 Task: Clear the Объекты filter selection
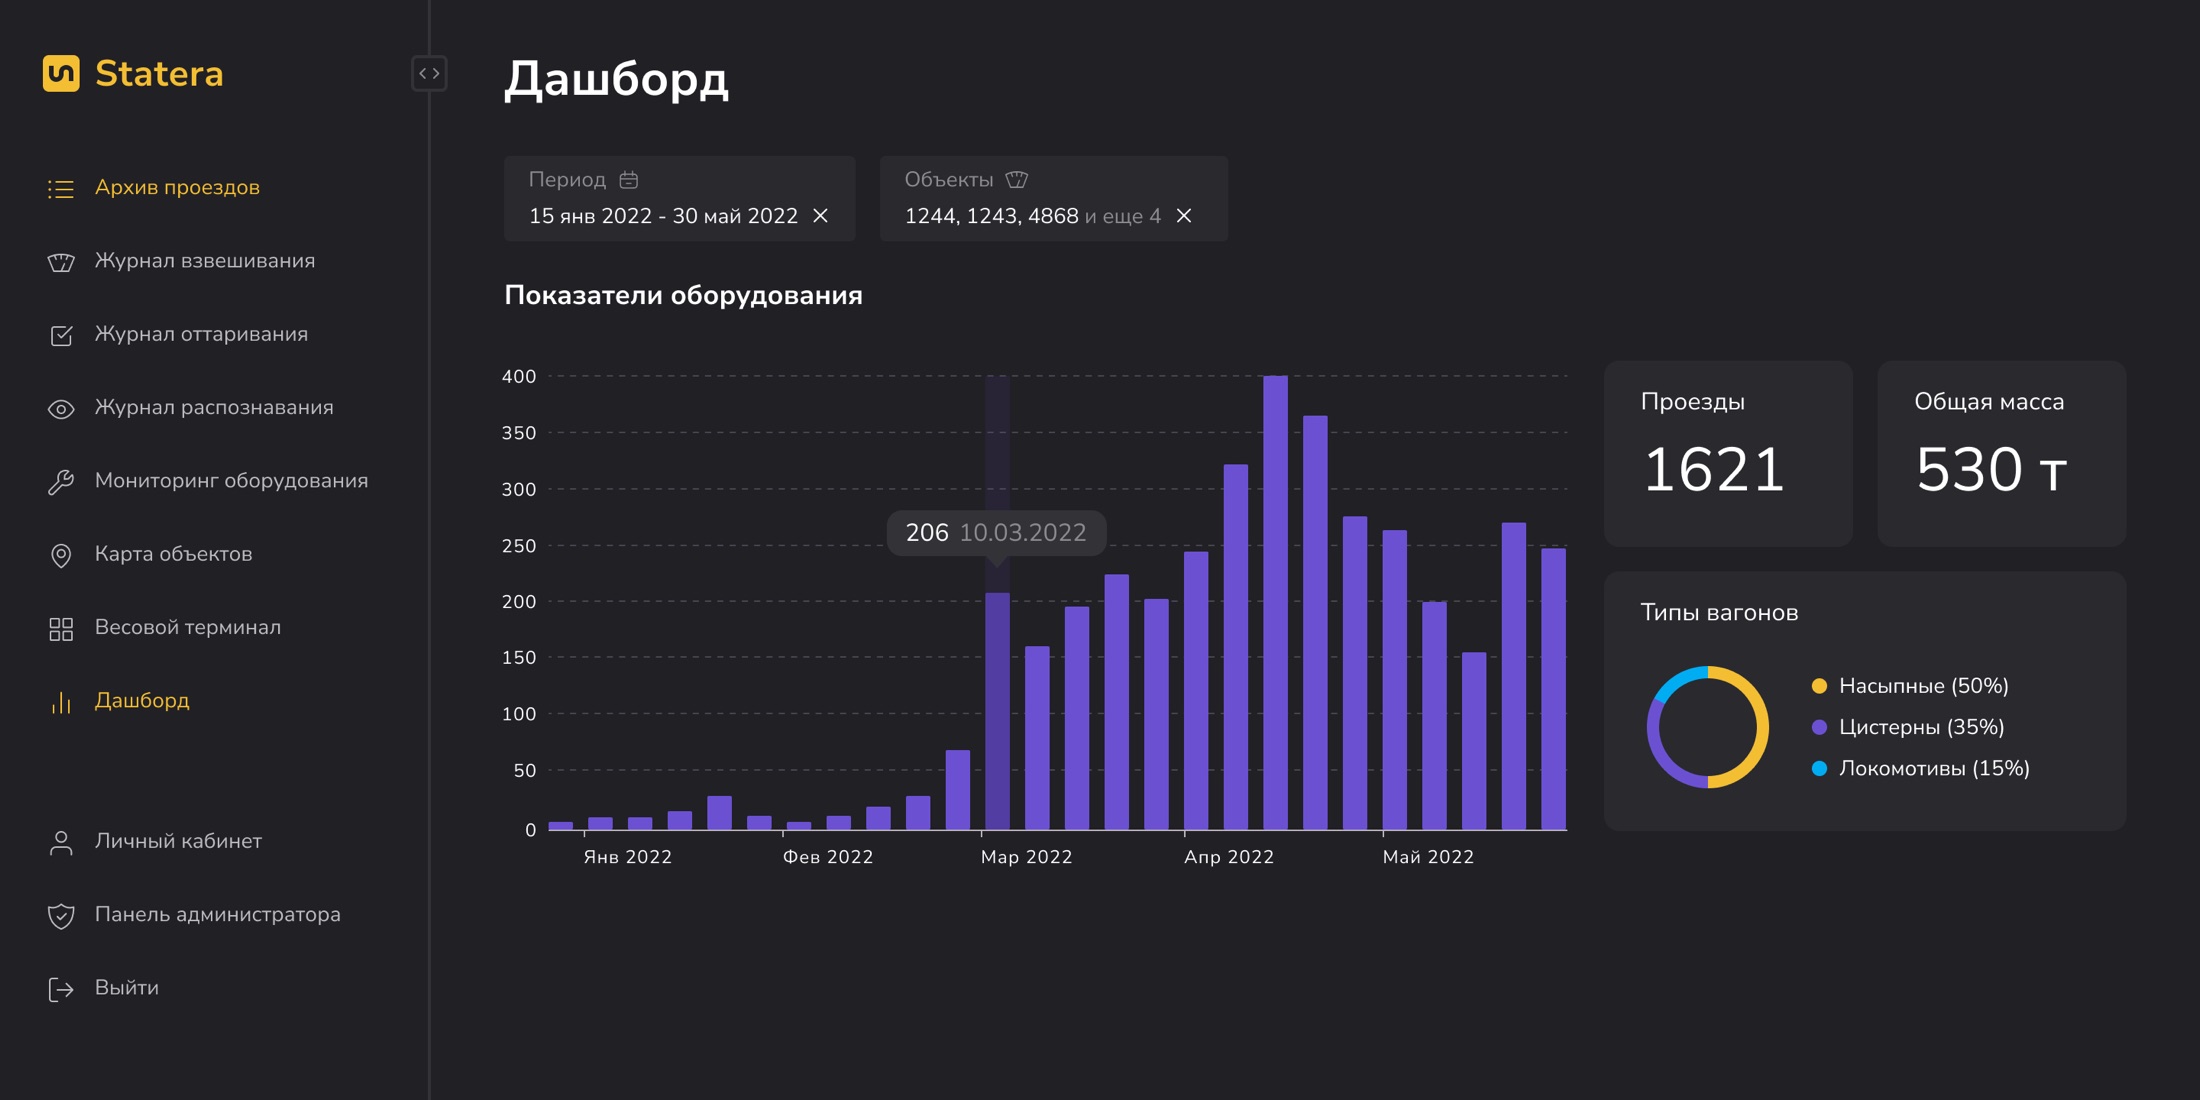coord(1184,216)
